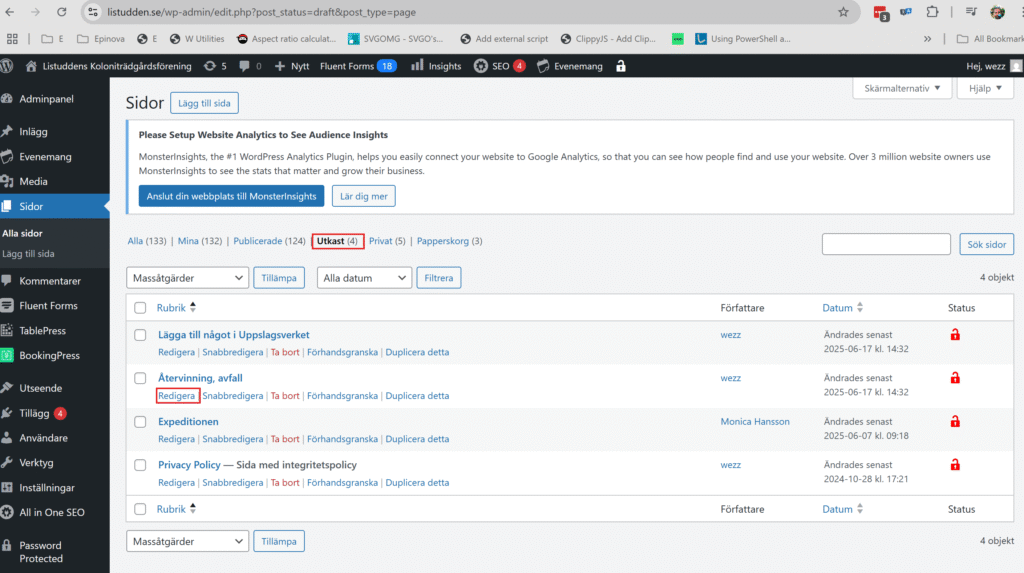Click Redigera under Återvinning, avfall
The width and height of the screenshot is (1024, 573).
click(176, 396)
